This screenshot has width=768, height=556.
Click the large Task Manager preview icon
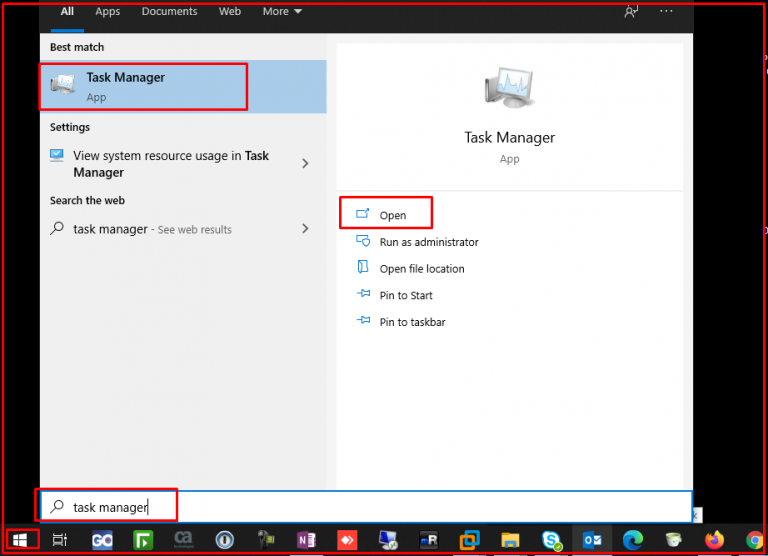[509, 87]
